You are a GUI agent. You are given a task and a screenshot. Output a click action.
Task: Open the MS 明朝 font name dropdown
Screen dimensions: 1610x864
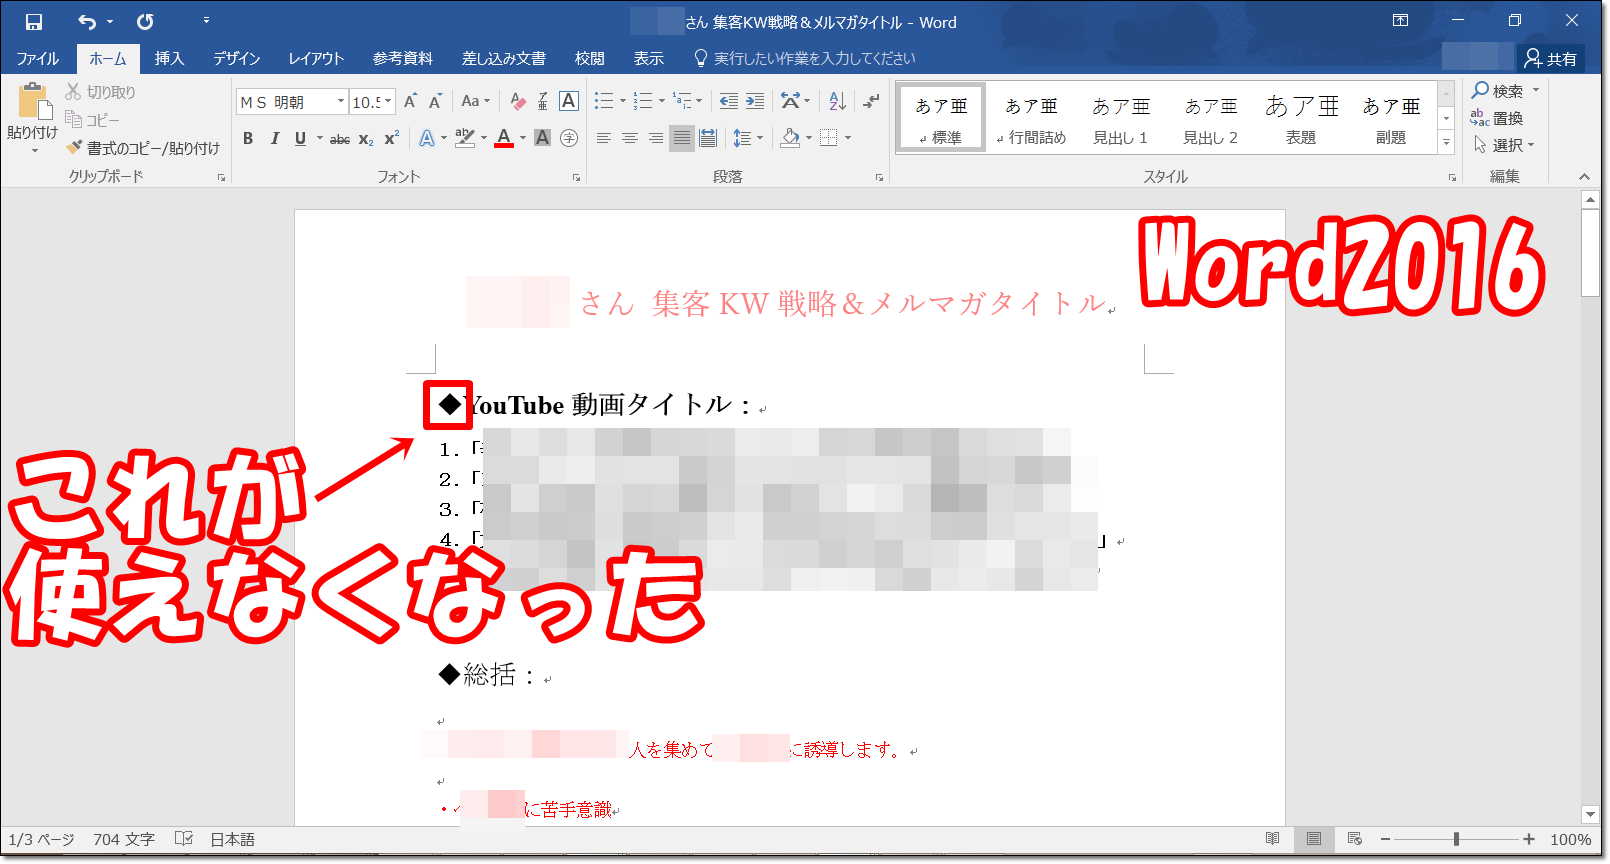341,102
